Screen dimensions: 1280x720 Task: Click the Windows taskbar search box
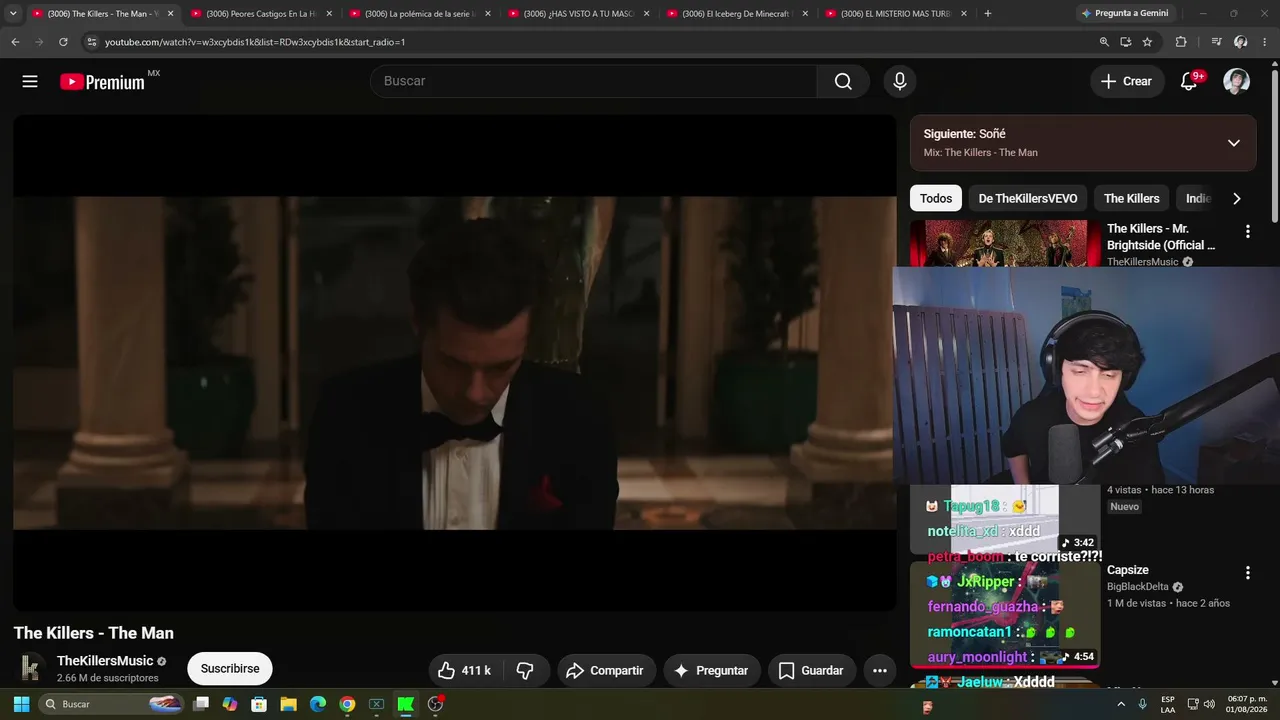coord(113,704)
